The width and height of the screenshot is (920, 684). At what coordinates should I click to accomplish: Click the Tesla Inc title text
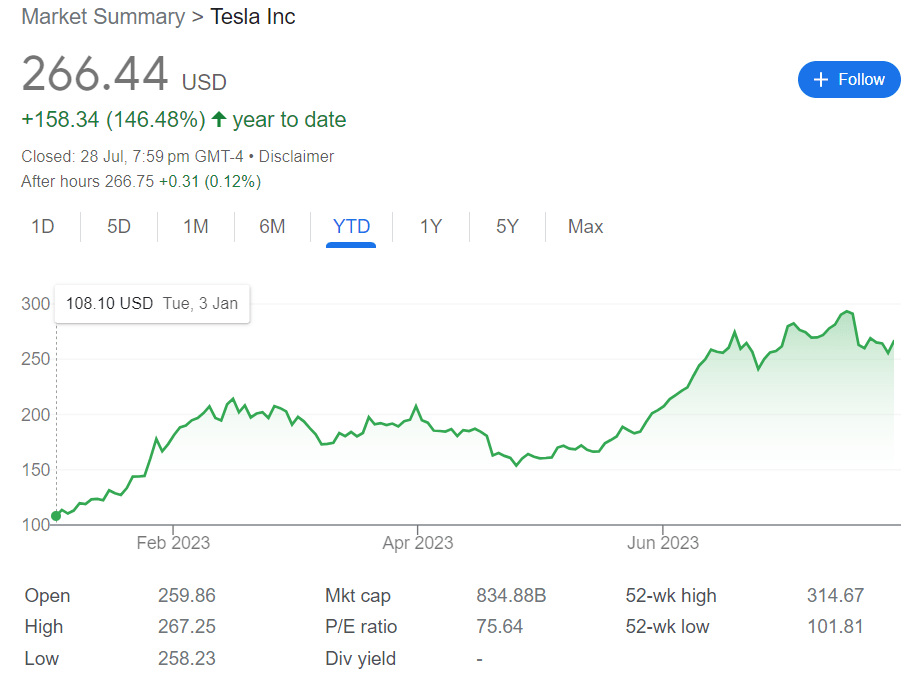(x=252, y=17)
